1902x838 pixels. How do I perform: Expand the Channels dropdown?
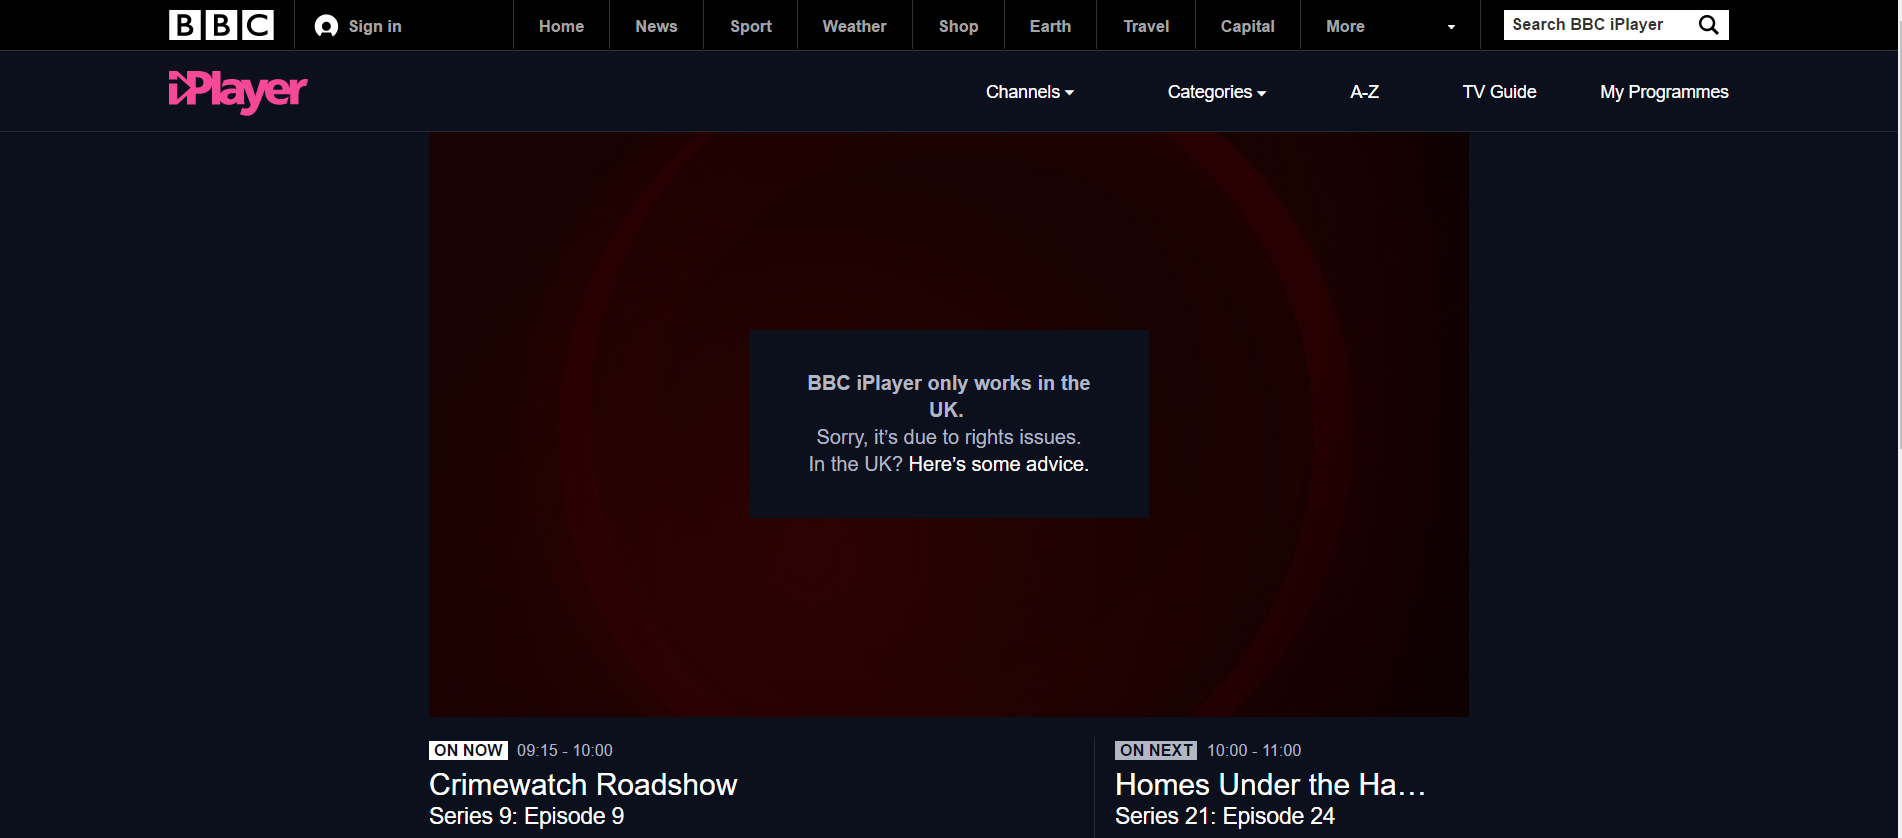(x=1030, y=92)
